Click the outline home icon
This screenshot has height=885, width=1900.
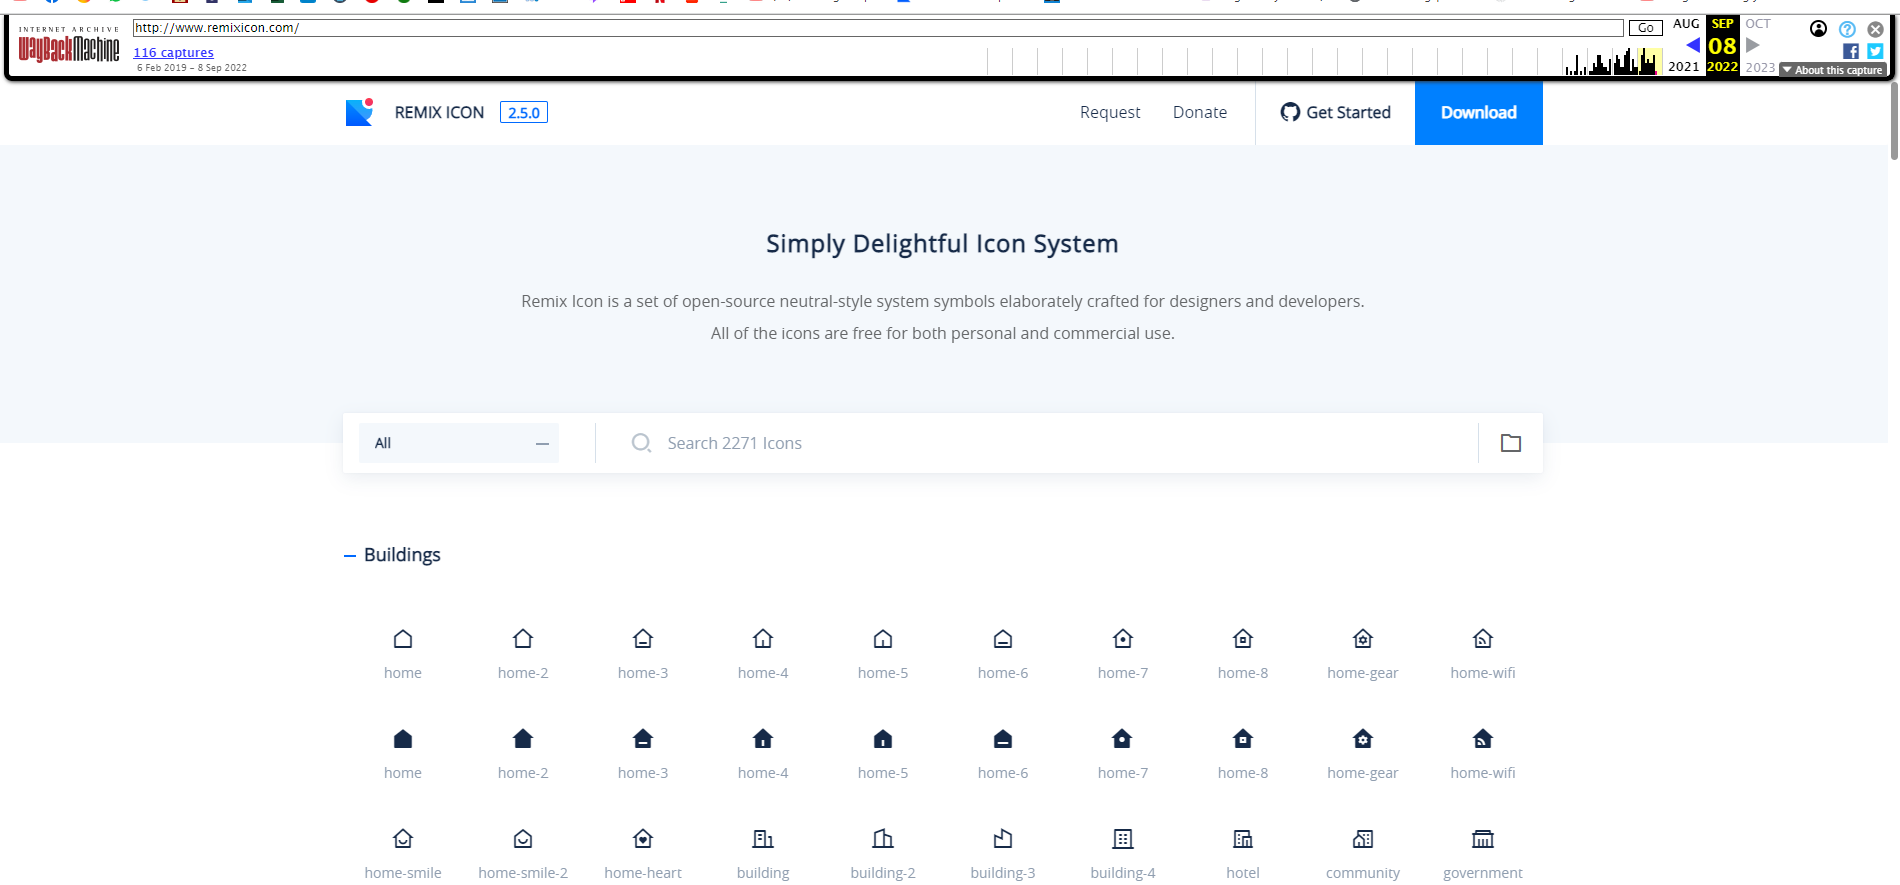pyautogui.click(x=403, y=639)
